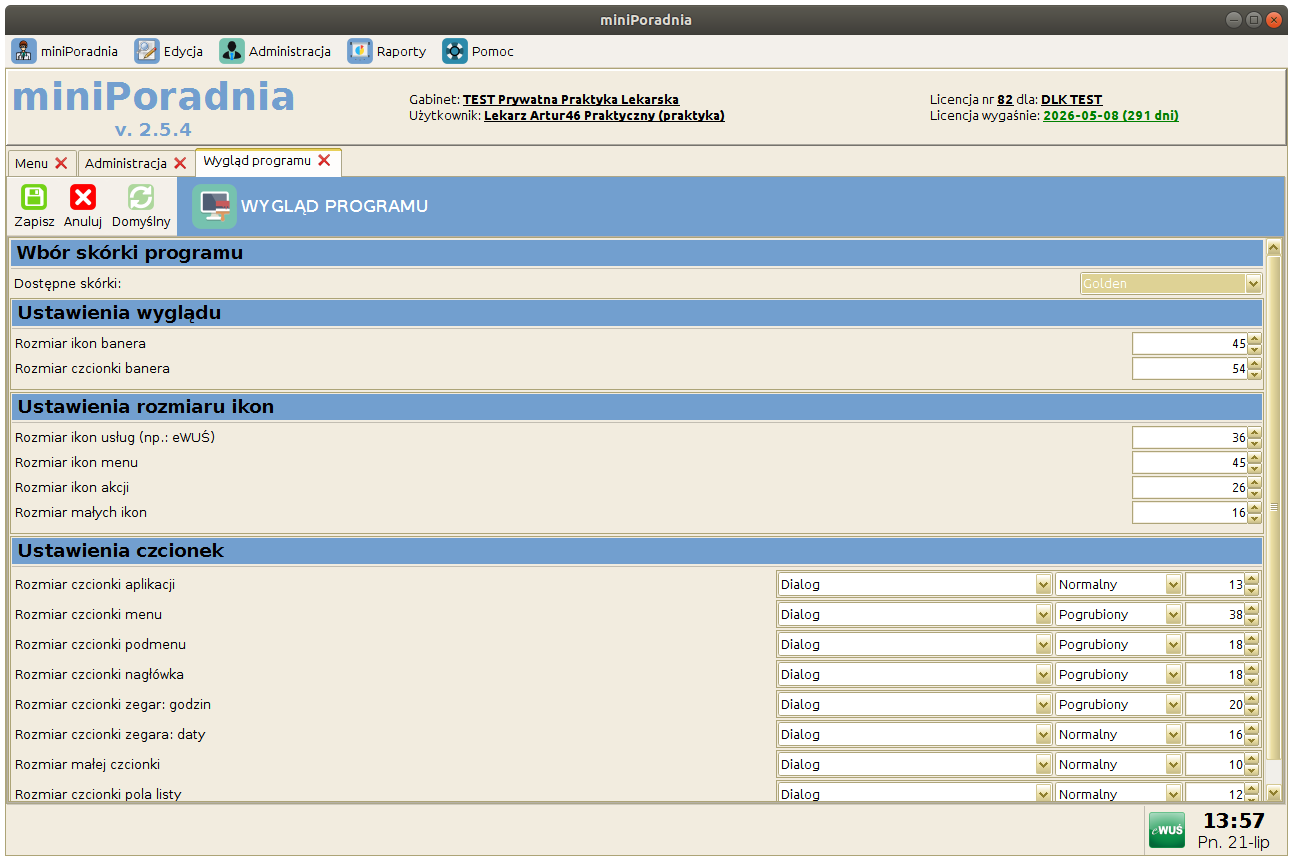This screenshot has height=865, width=1297.
Task: Click the license expiry date link
Action: [x=1110, y=116]
